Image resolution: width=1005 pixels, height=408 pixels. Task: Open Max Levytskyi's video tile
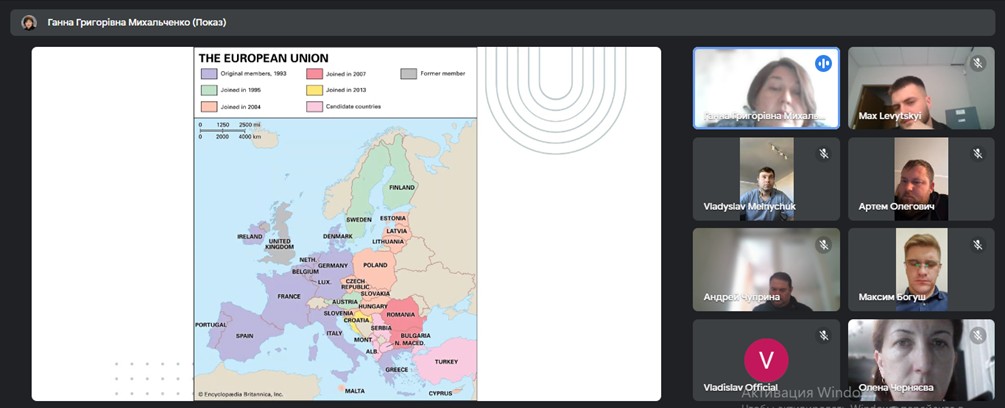[921, 88]
